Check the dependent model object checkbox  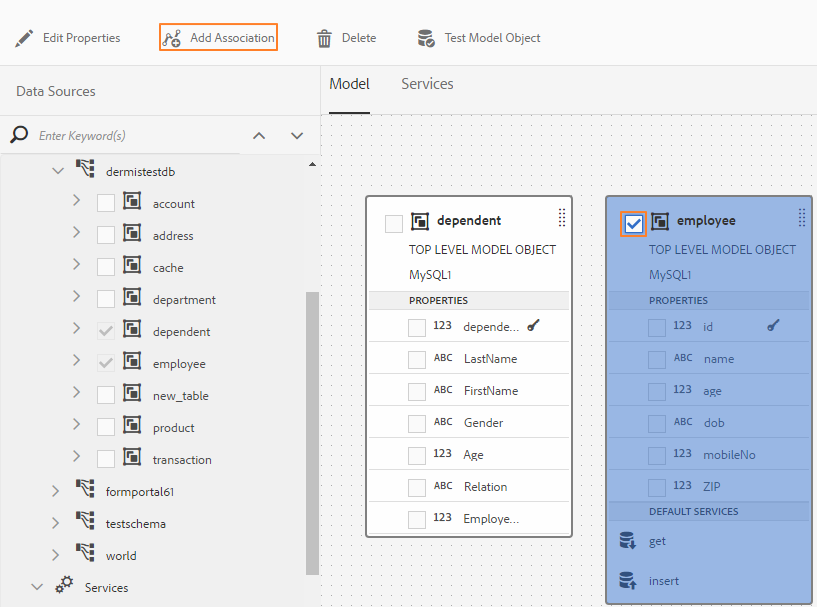click(393, 224)
